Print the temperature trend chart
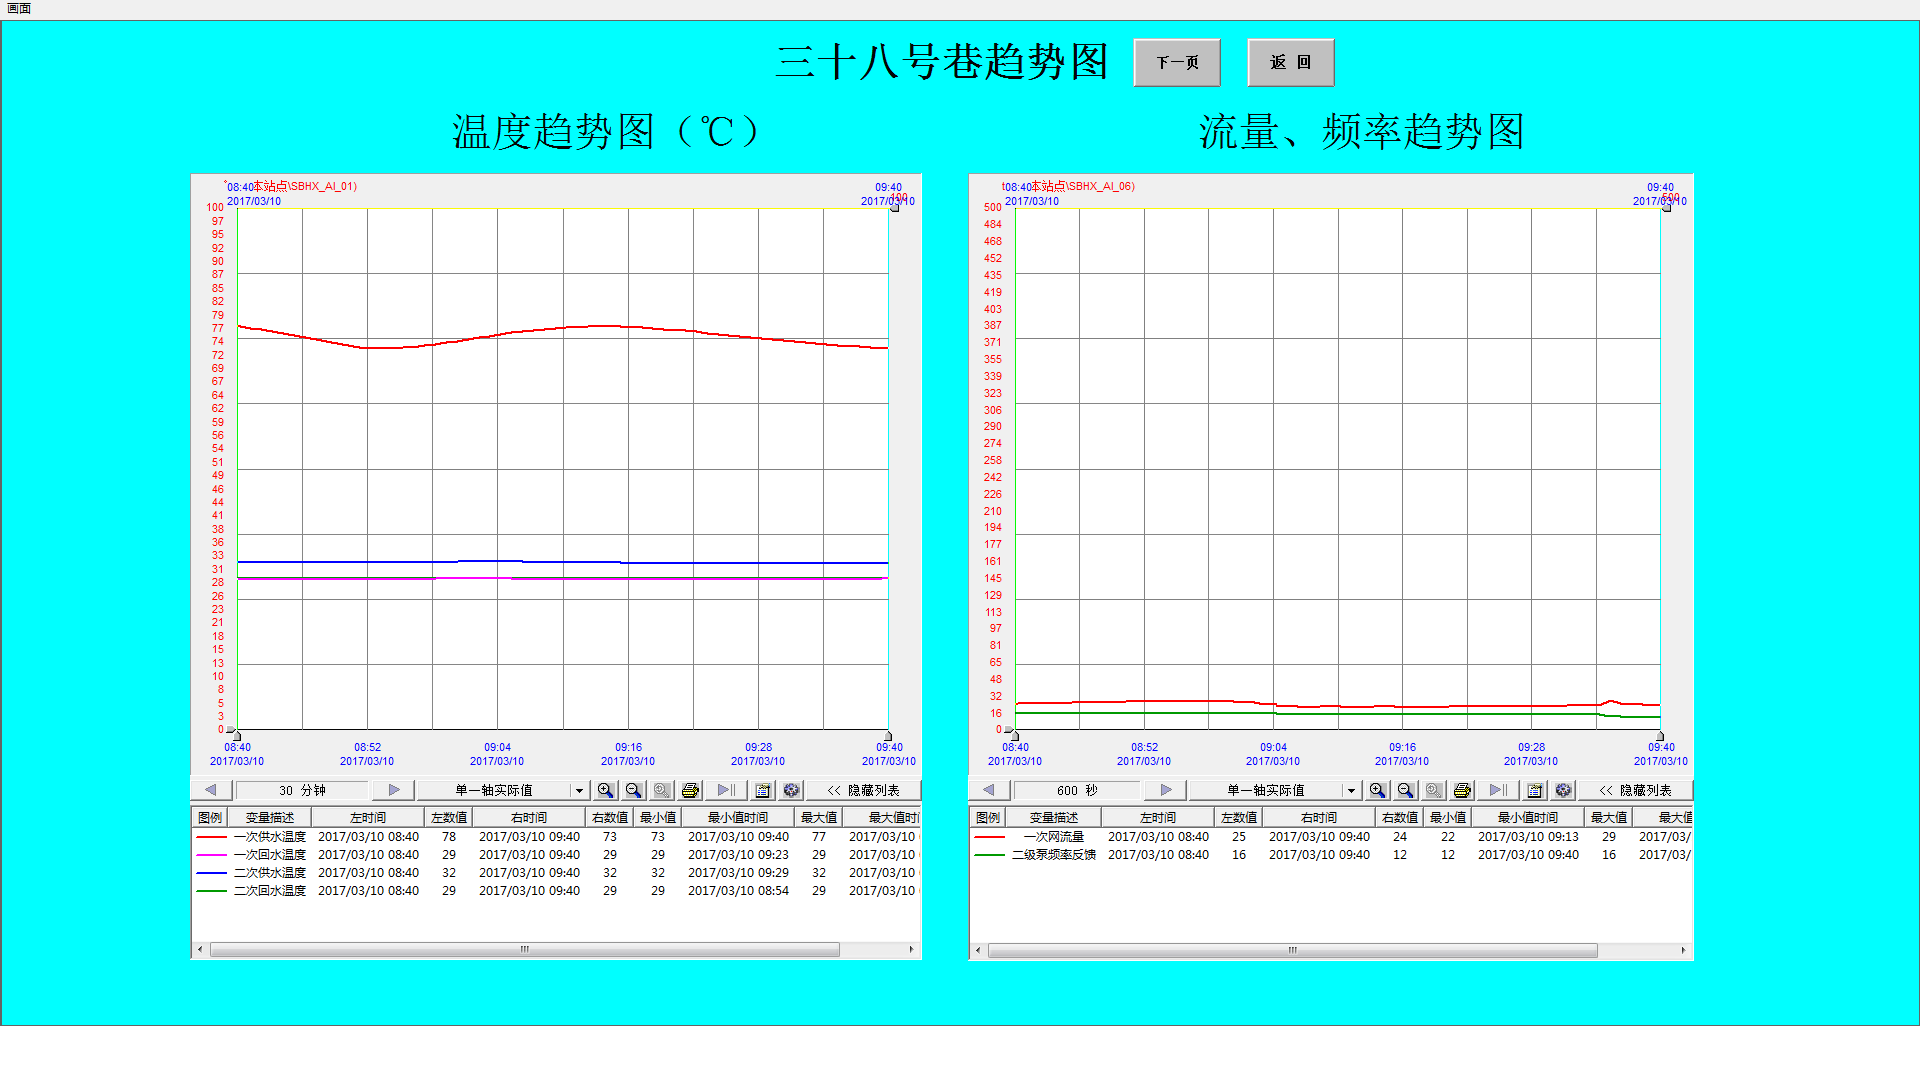Screen dimensions: 1920x1080 690,790
